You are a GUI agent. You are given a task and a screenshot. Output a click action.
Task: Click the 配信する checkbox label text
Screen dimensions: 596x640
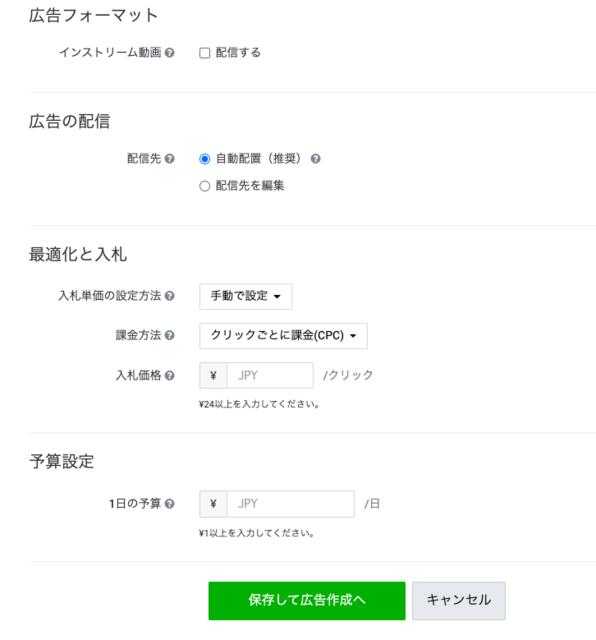pyautogui.click(x=238, y=53)
